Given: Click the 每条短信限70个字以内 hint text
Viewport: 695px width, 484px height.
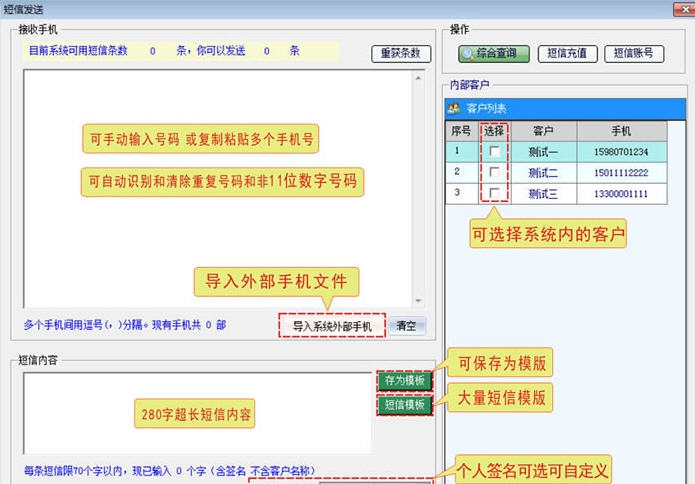Looking at the screenshot, I should pyautogui.click(x=170, y=470).
